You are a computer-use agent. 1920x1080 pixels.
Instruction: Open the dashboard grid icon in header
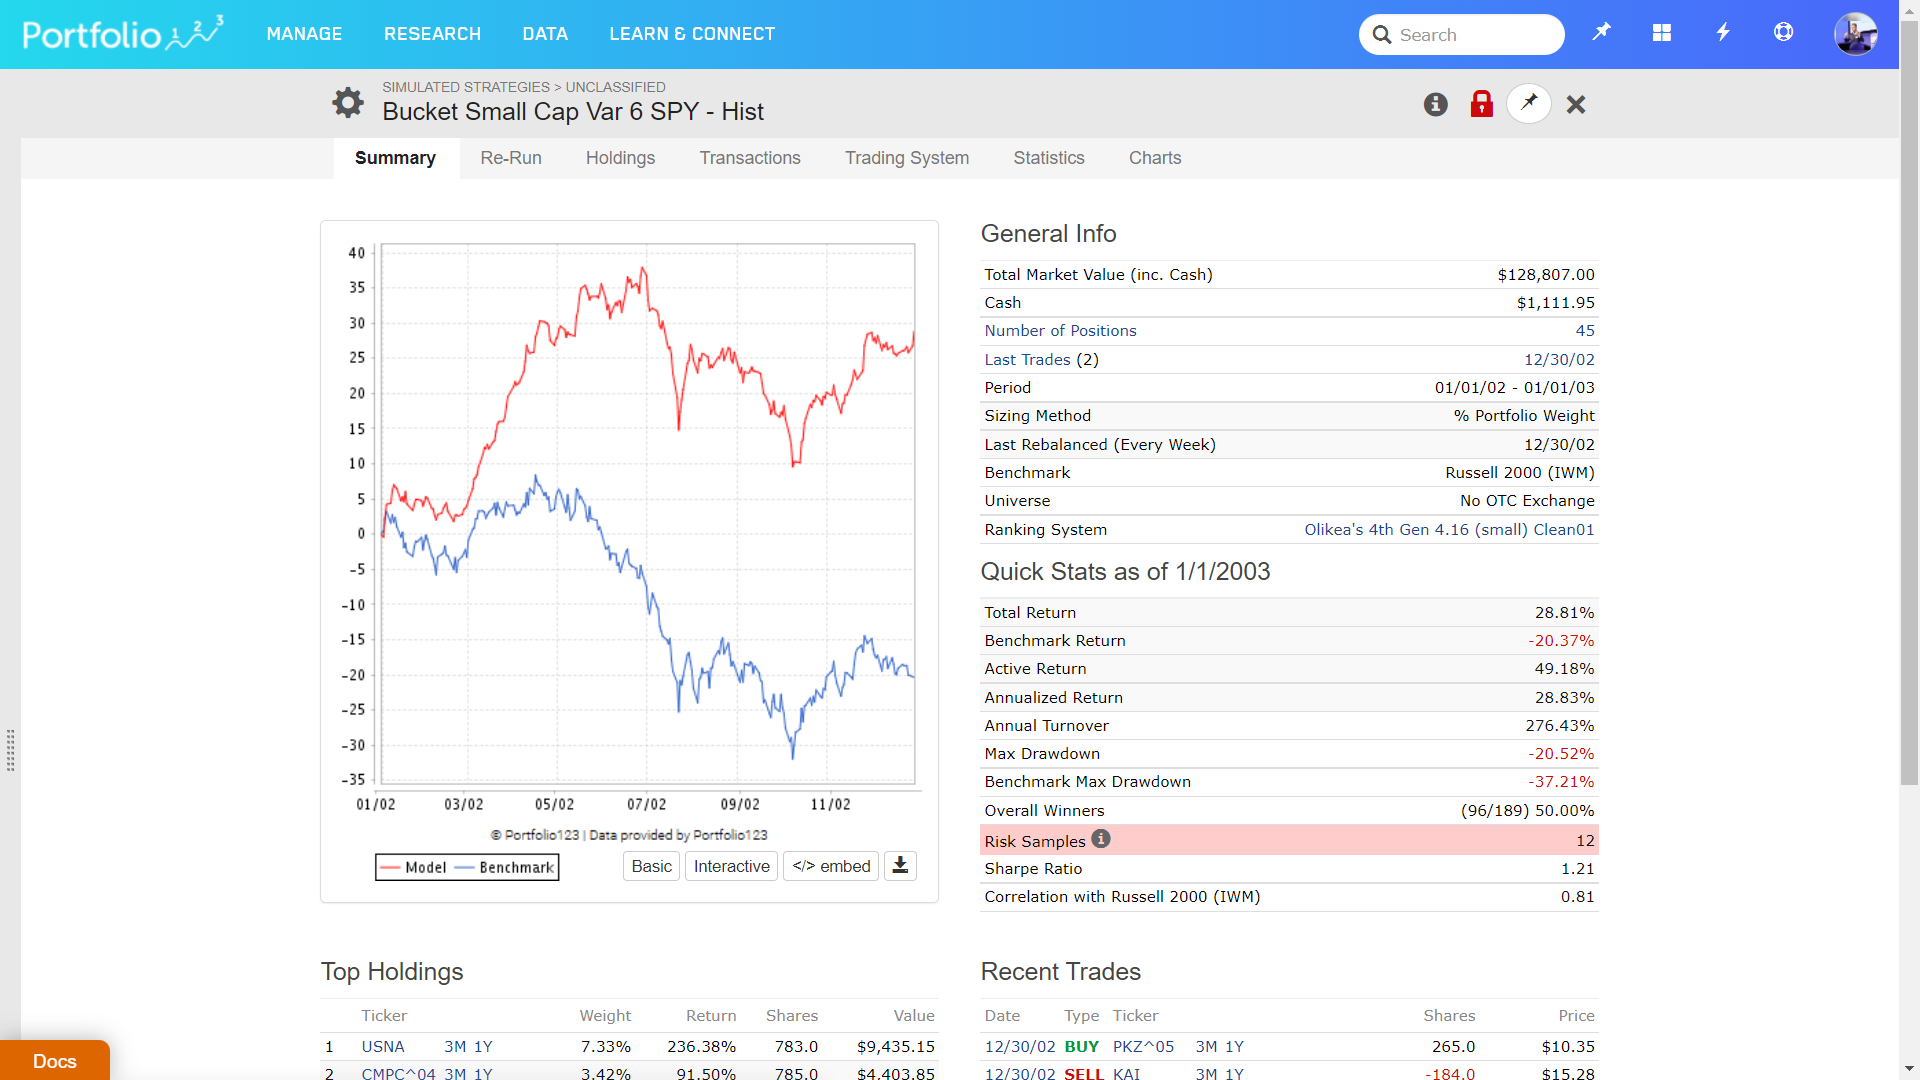[1661, 33]
